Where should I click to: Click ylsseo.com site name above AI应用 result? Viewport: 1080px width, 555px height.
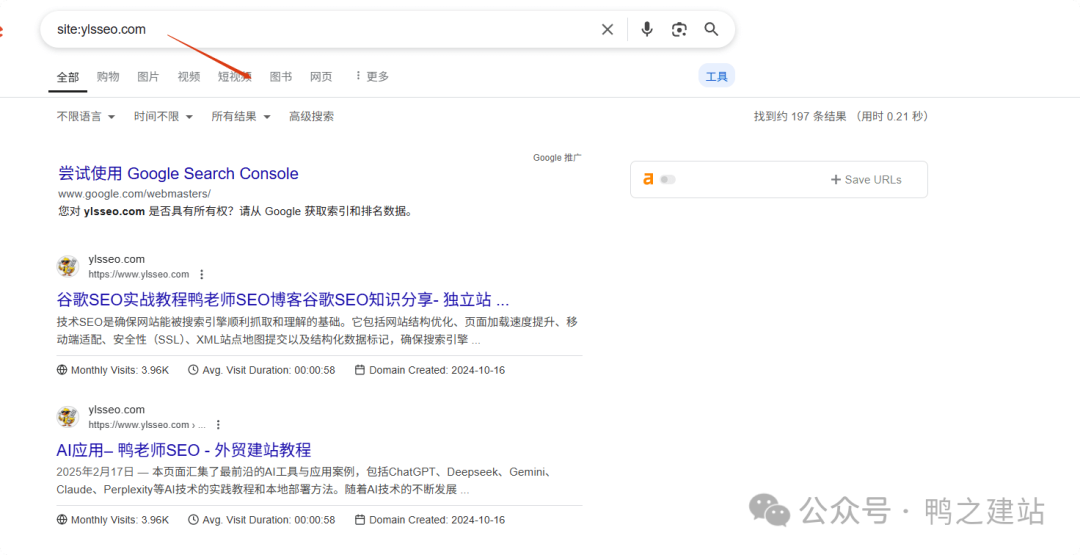click(x=116, y=410)
